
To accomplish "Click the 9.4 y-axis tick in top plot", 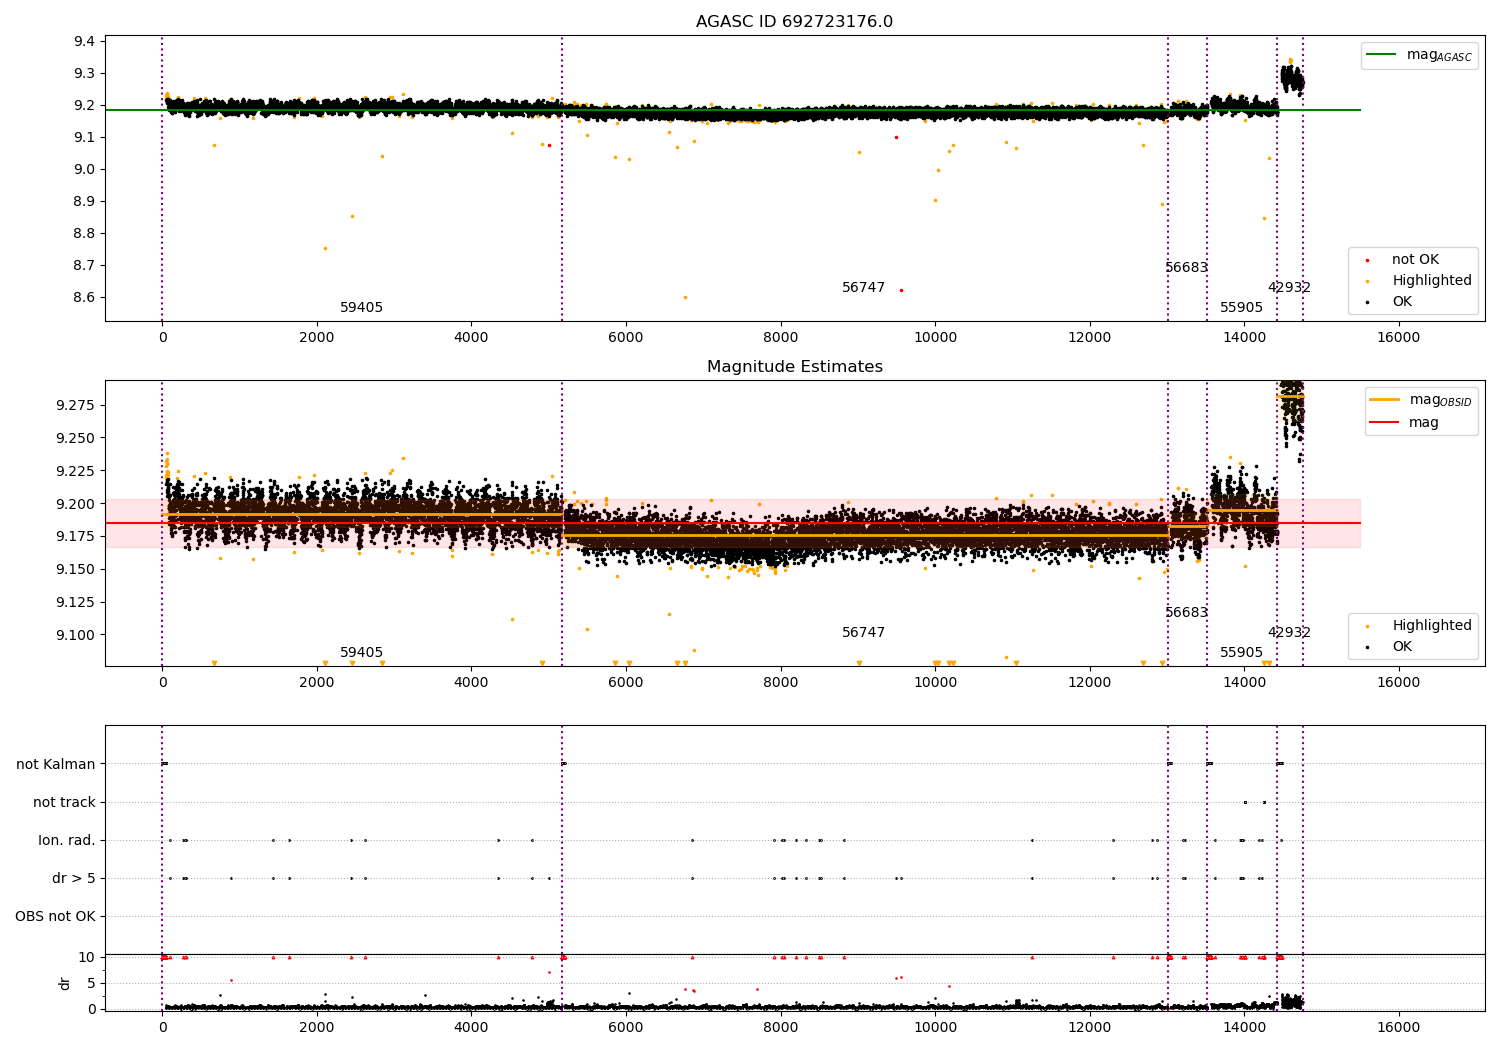I will [84, 41].
